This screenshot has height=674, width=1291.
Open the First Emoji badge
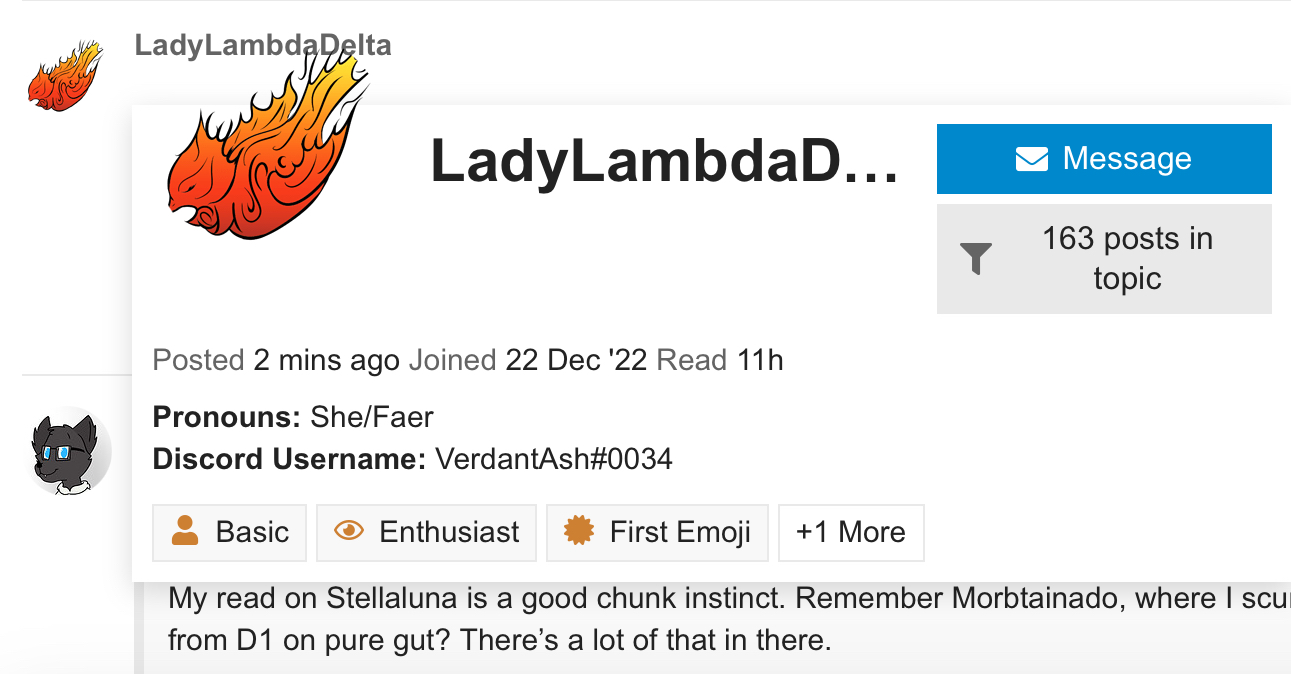pos(657,532)
